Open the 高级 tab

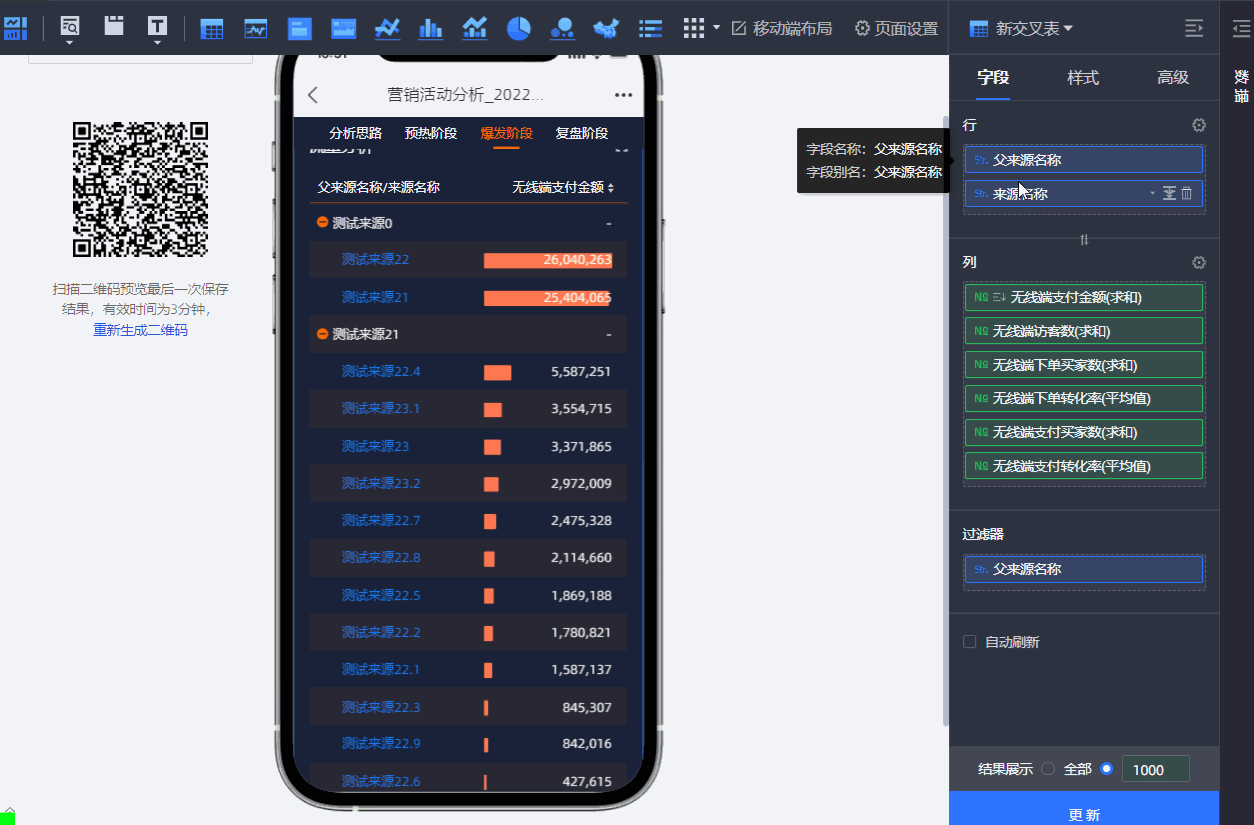click(1172, 78)
